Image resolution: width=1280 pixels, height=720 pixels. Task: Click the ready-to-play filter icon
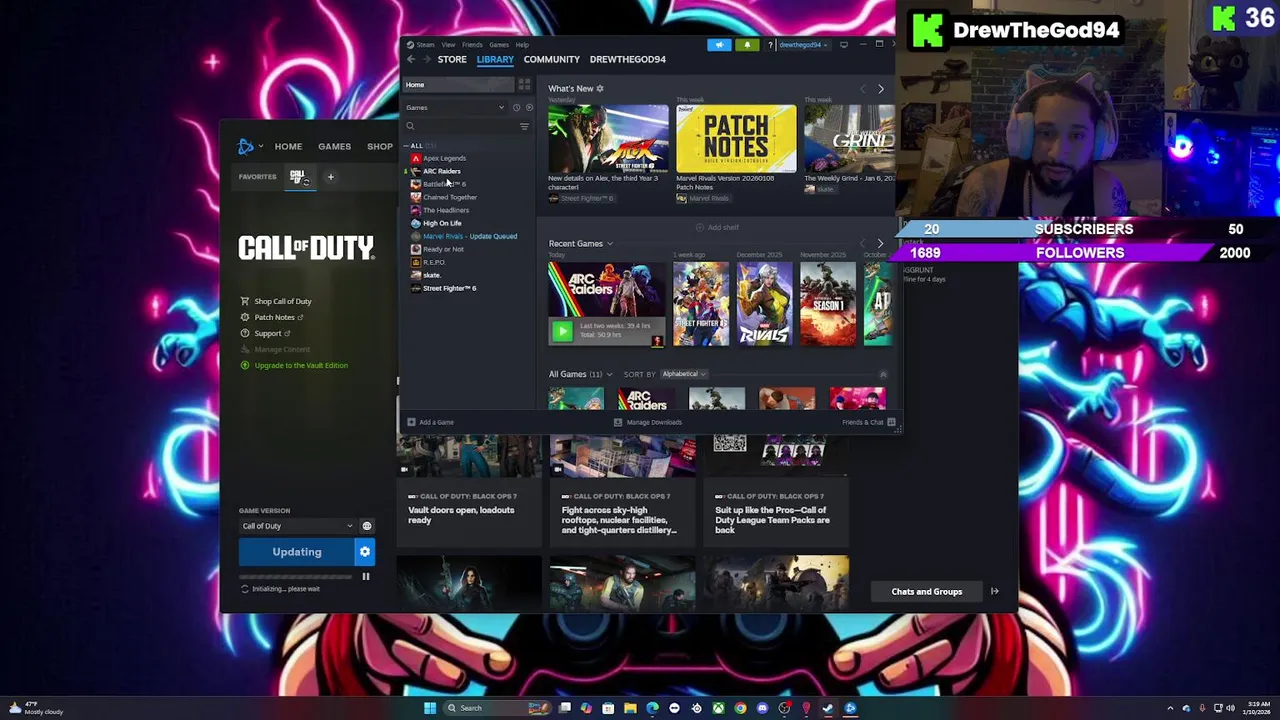(529, 108)
